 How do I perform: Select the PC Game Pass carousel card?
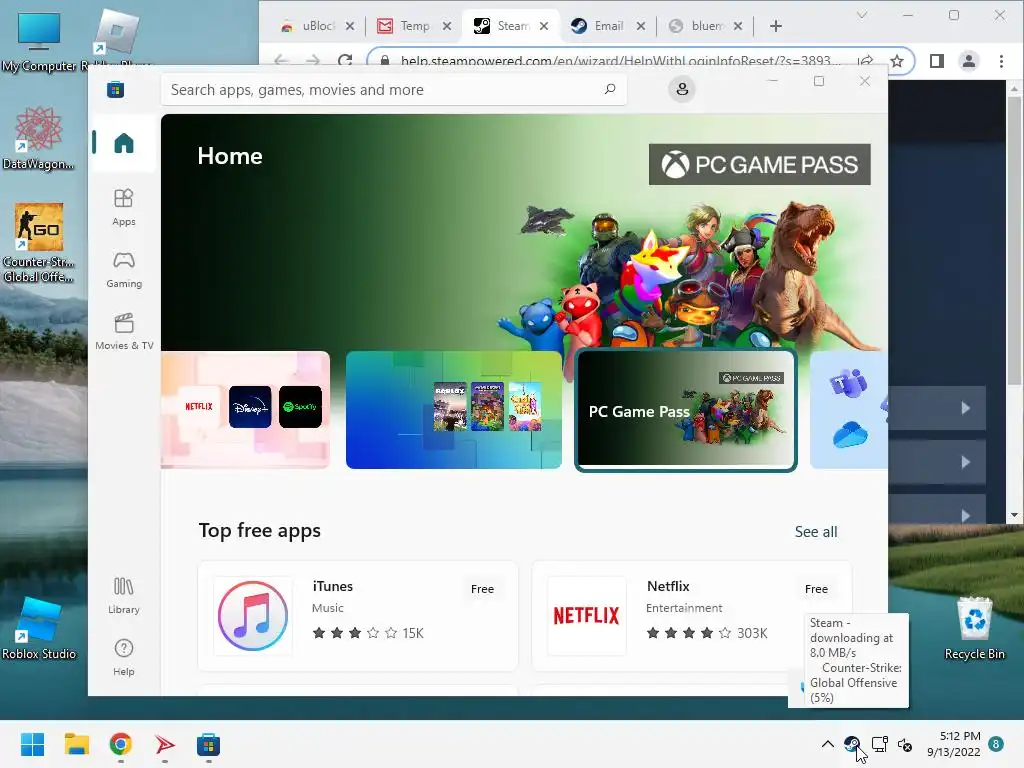686,409
